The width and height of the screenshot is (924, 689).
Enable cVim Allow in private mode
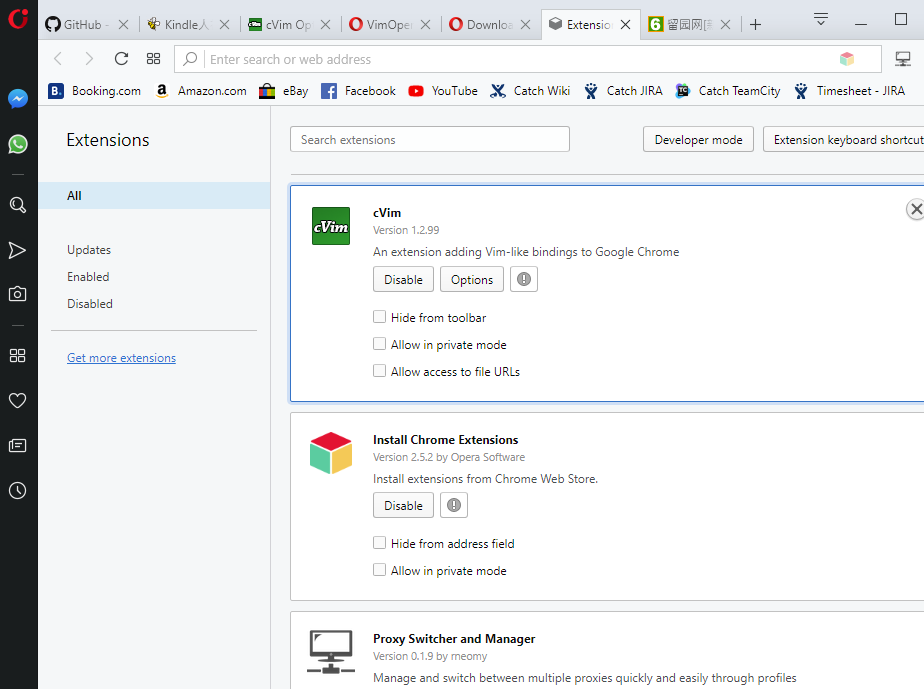tap(380, 344)
